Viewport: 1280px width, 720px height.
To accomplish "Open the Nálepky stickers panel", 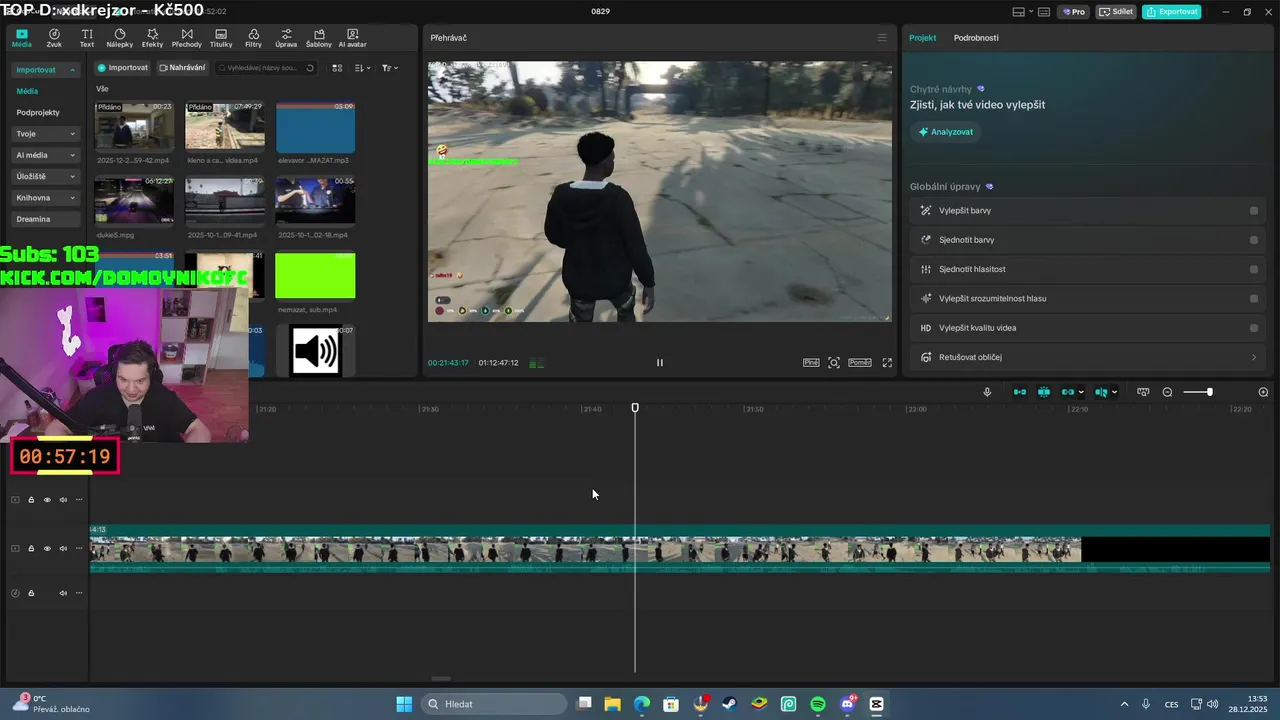I will (119, 38).
